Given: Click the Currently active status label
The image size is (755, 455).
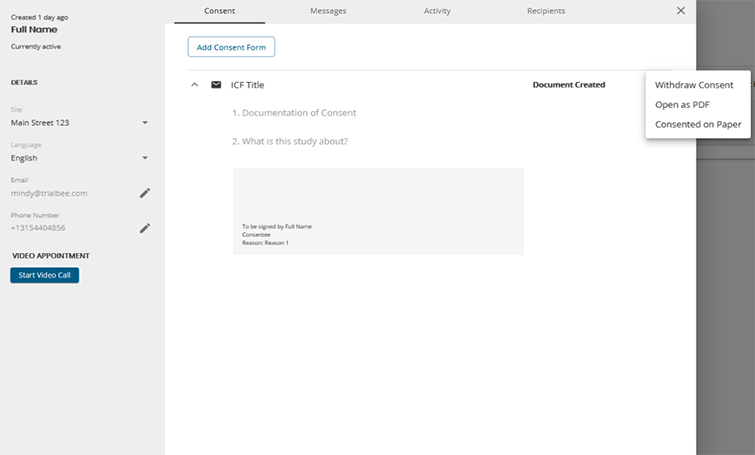Looking at the screenshot, I should coord(36,47).
